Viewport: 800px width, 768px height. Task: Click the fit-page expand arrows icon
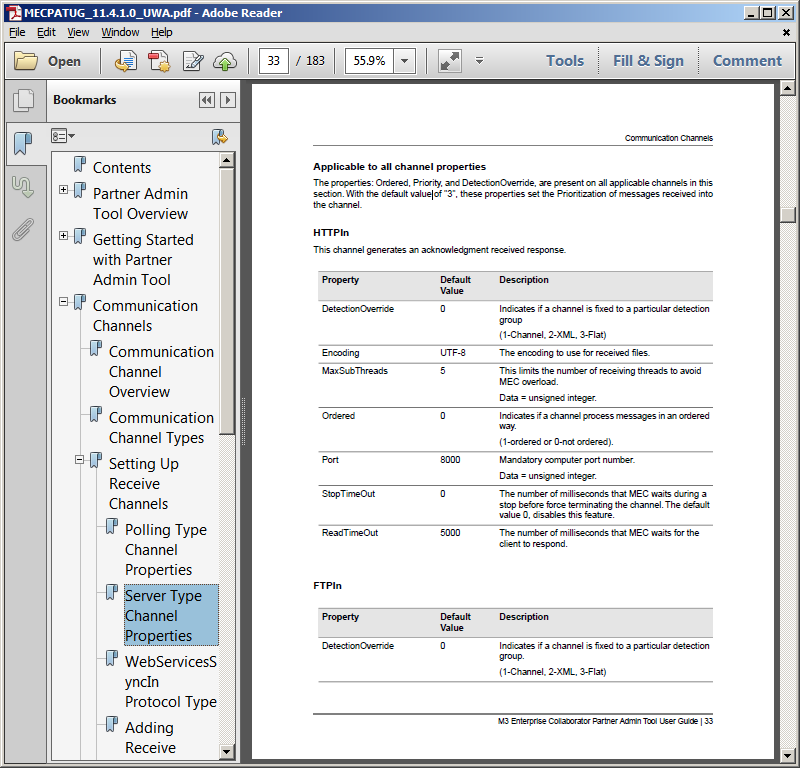point(449,61)
